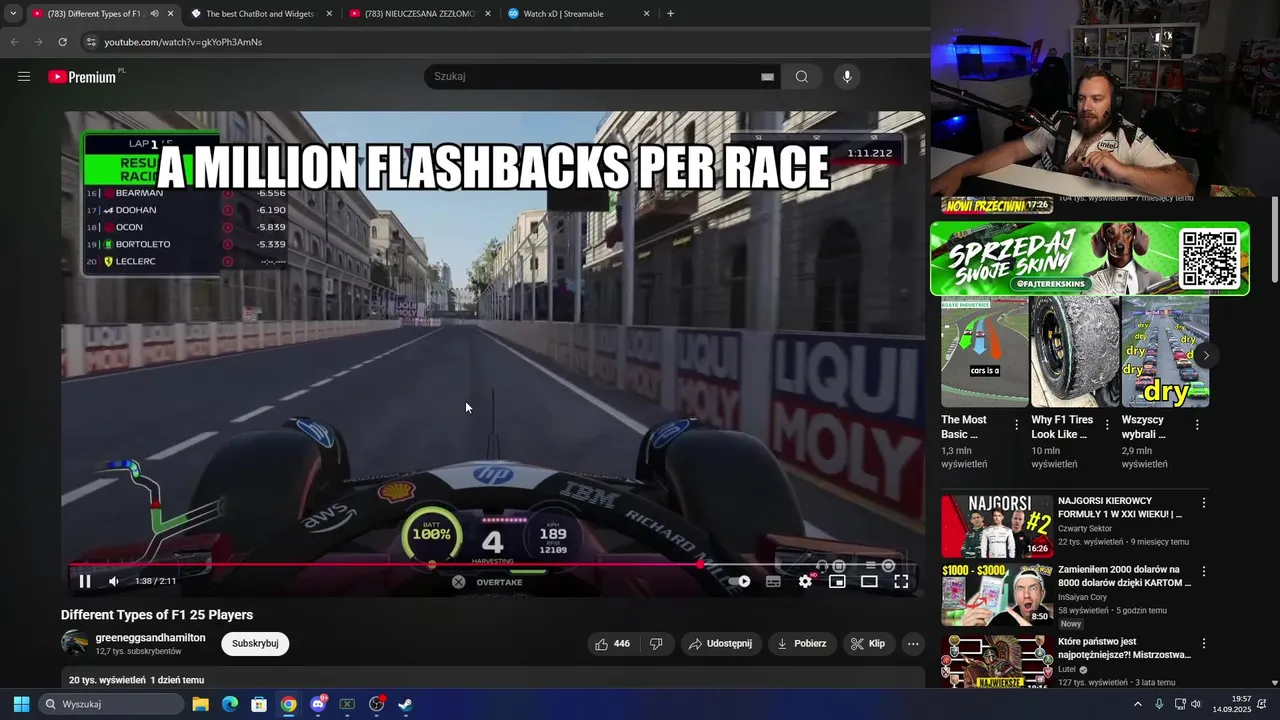Image resolution: width=1280 pixels, height=720 pixels.
Task: Subscribe with the Subskrybuj button
Action: tap(255, 644)
